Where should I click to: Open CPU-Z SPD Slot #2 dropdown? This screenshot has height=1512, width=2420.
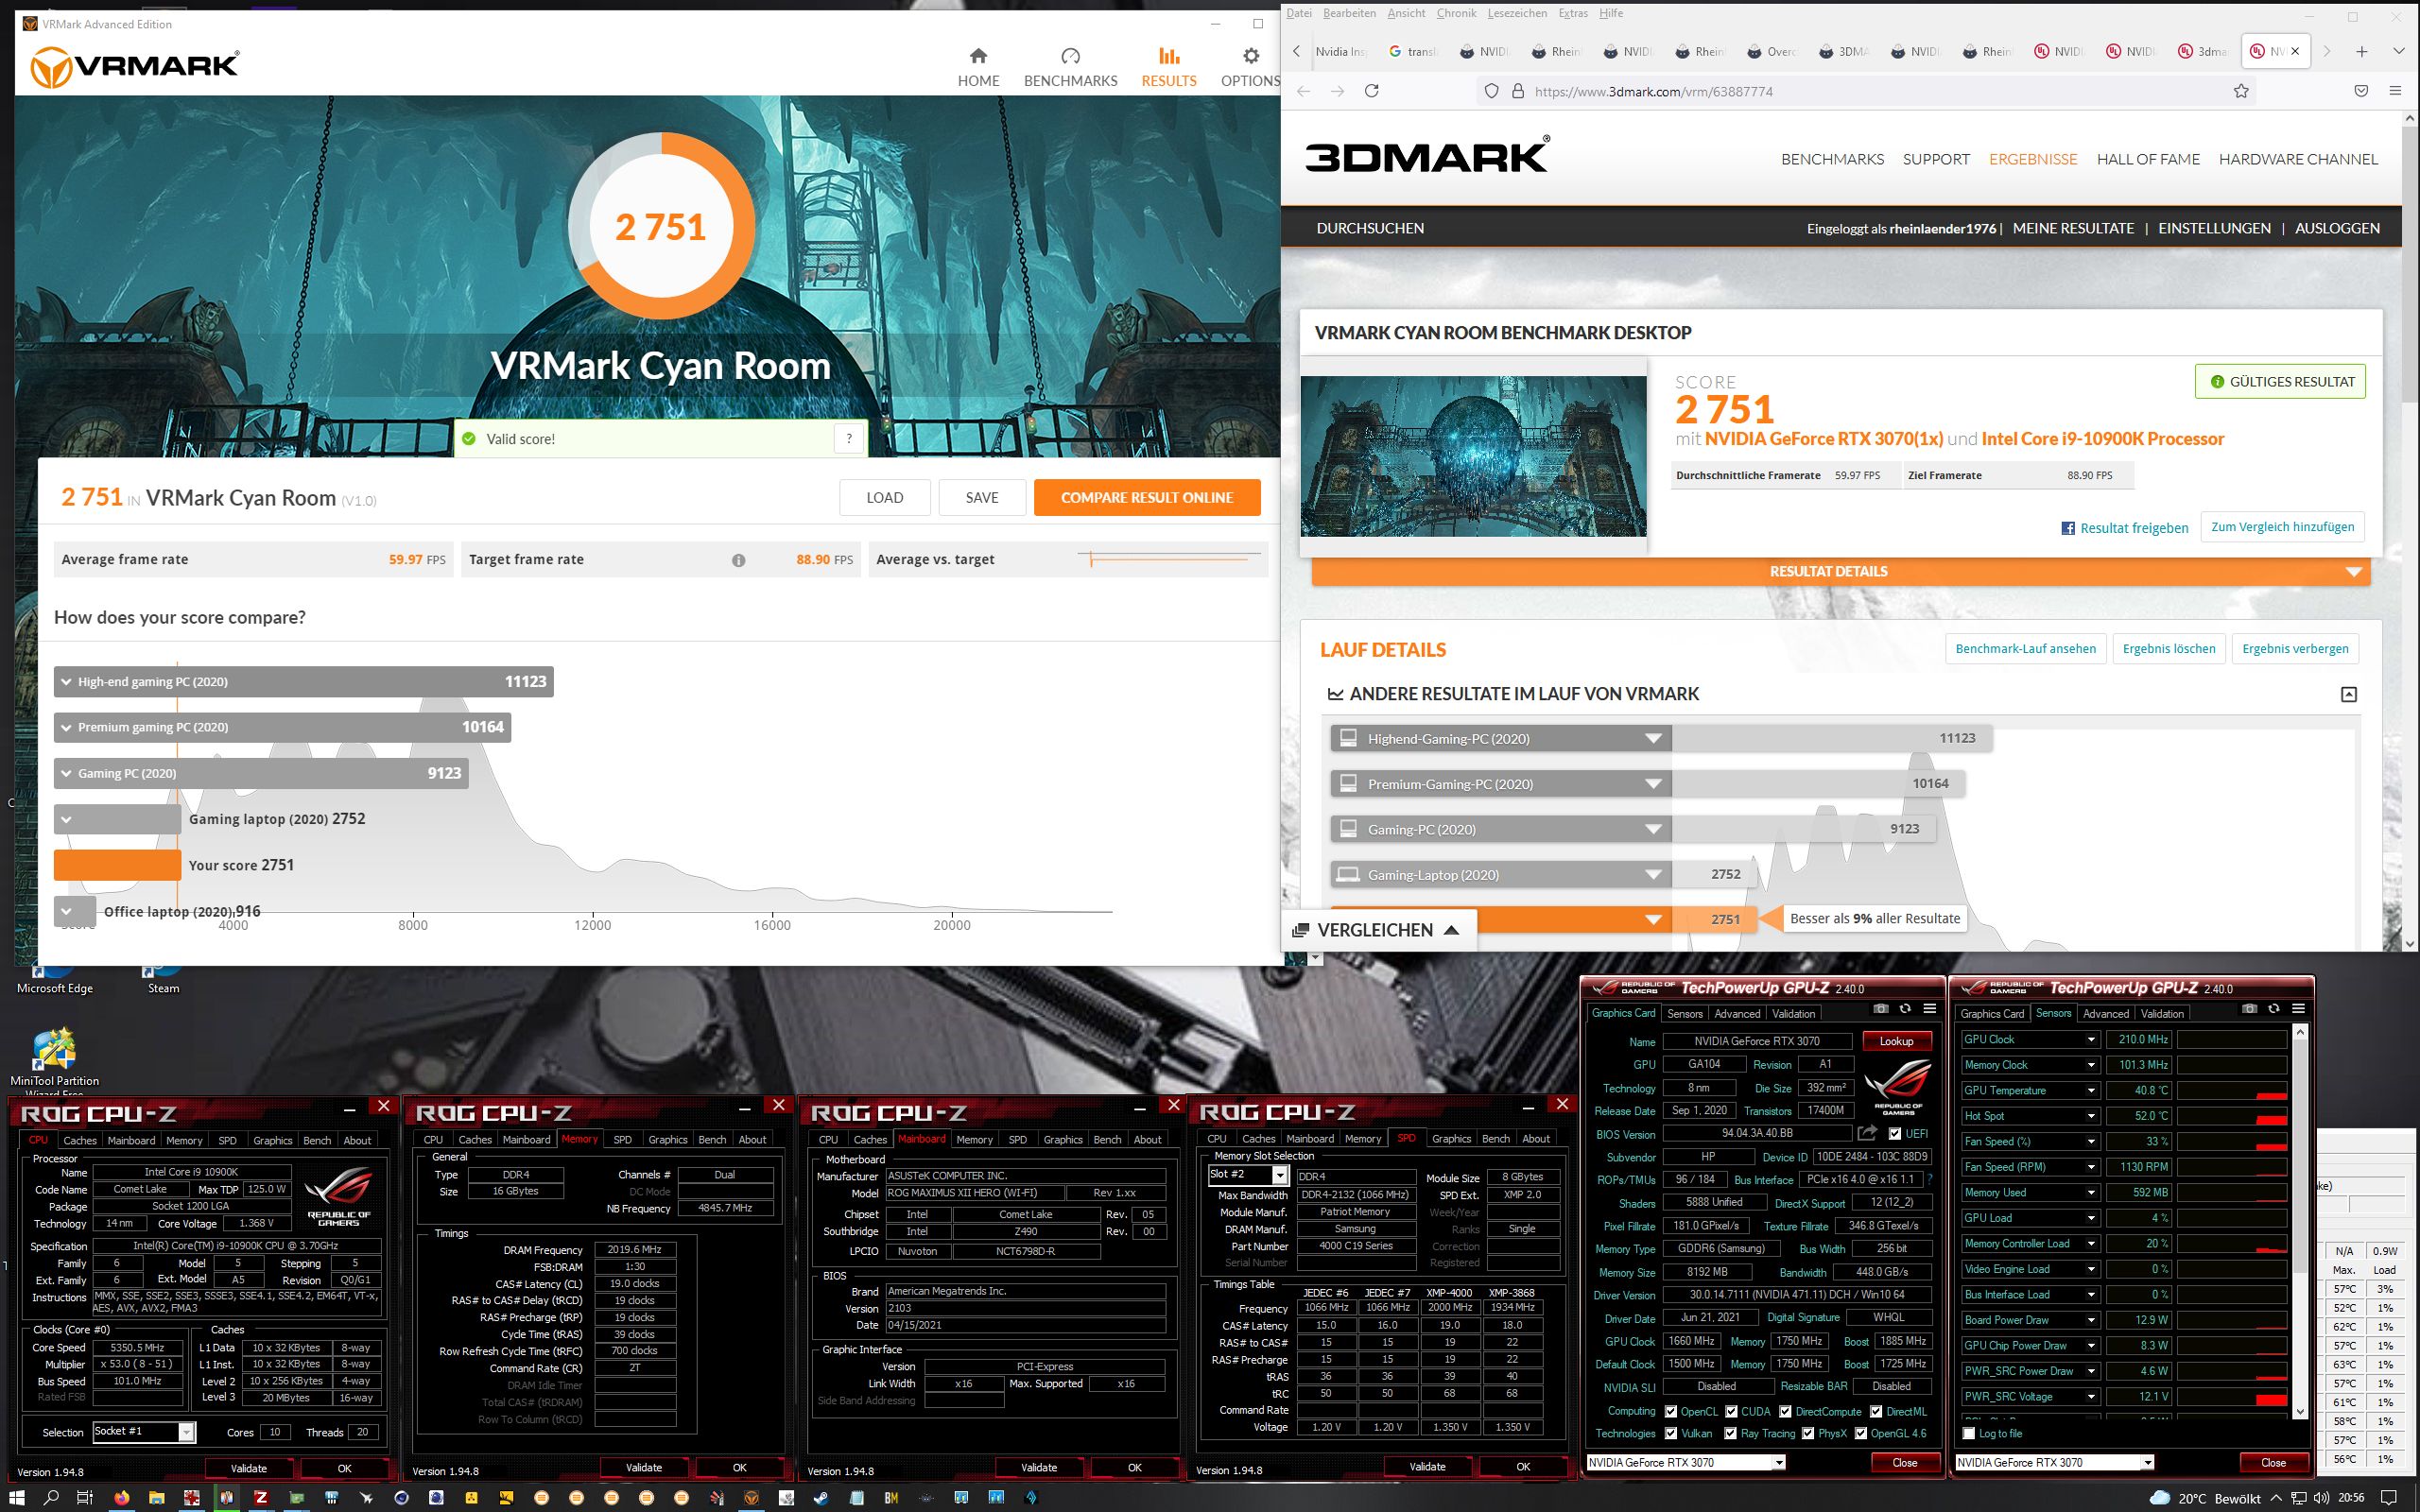click(1280, 1175)
